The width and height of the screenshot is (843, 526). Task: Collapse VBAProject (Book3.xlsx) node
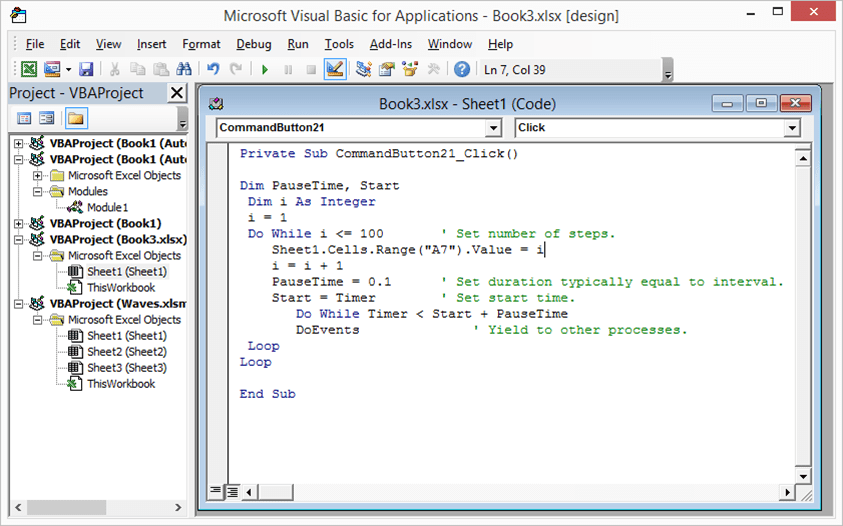pos(18,240)
